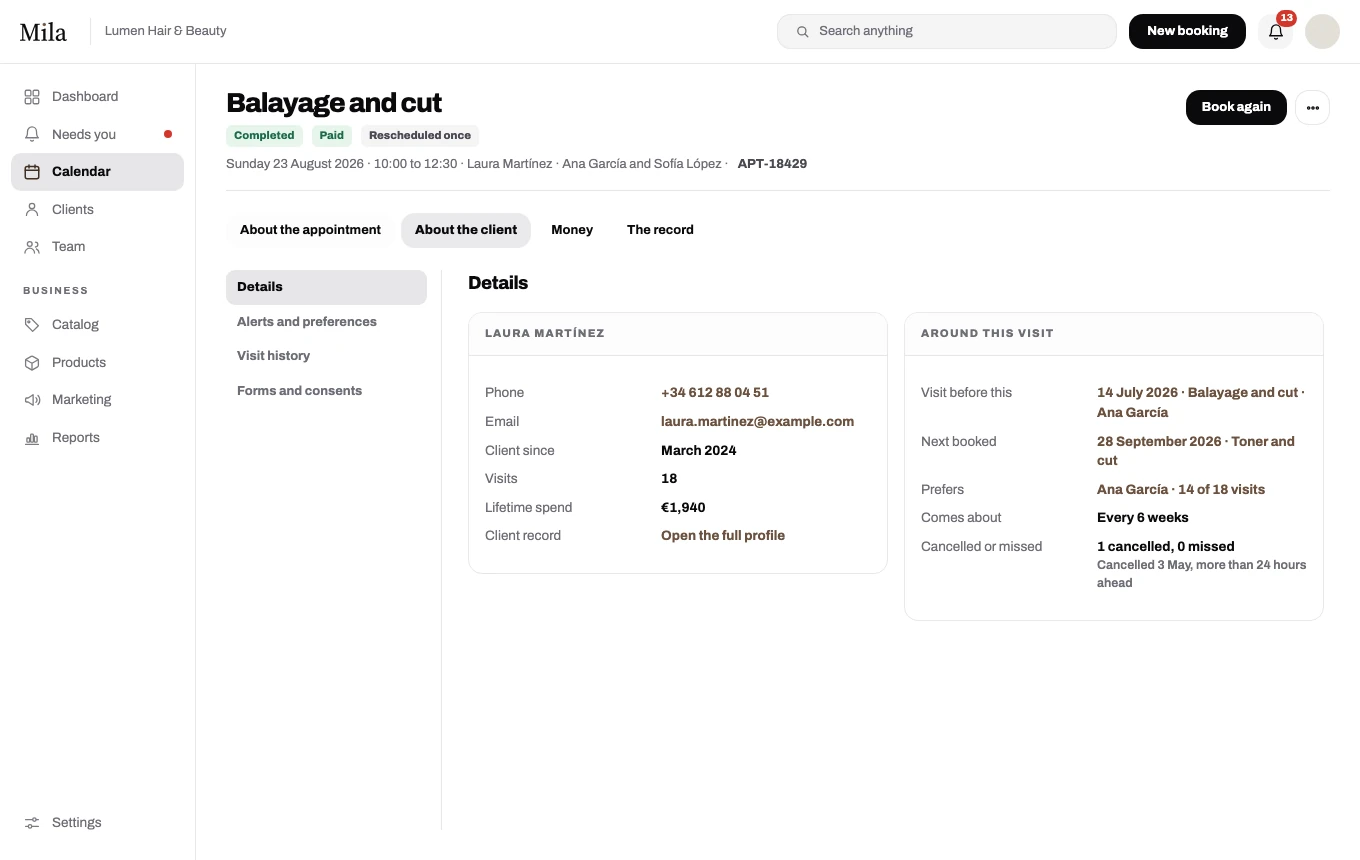The image size is (1360, 860).
Task: Click the Paid status badge
Action: click(x=332, y=135)
